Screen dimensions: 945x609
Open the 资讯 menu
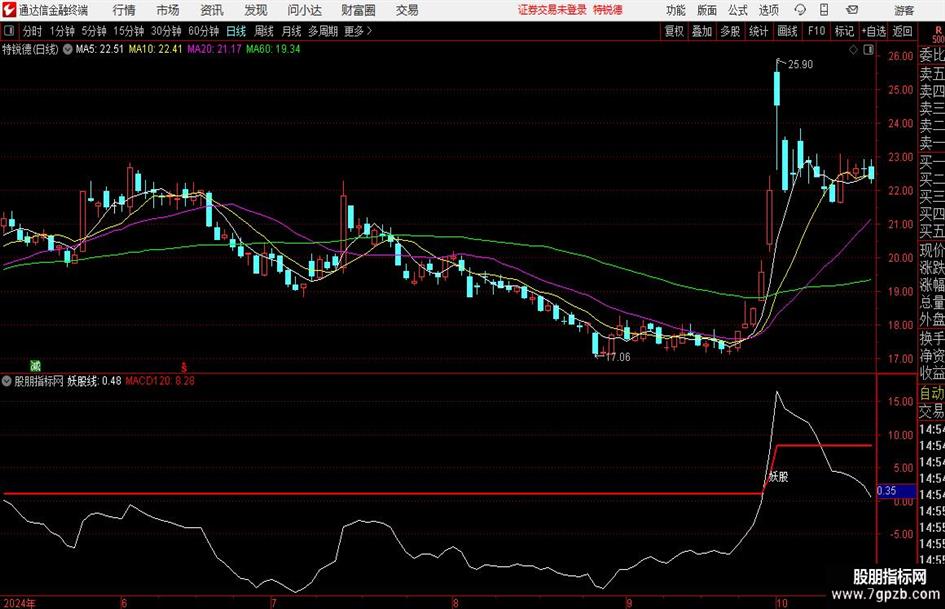click(212, 10)
